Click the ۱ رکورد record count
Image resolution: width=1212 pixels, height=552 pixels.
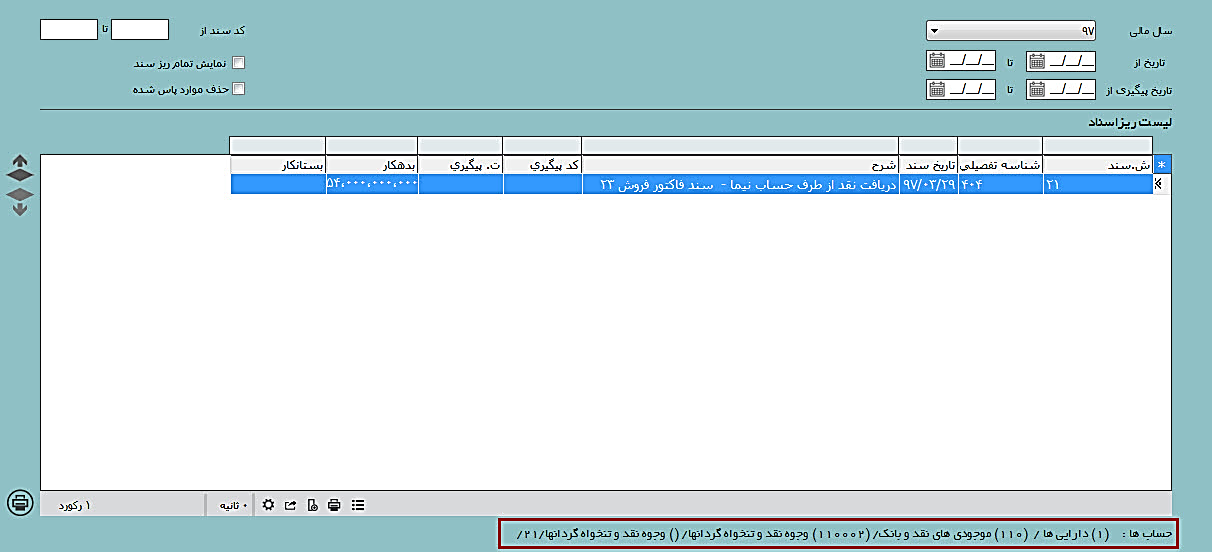coord(74,505)
